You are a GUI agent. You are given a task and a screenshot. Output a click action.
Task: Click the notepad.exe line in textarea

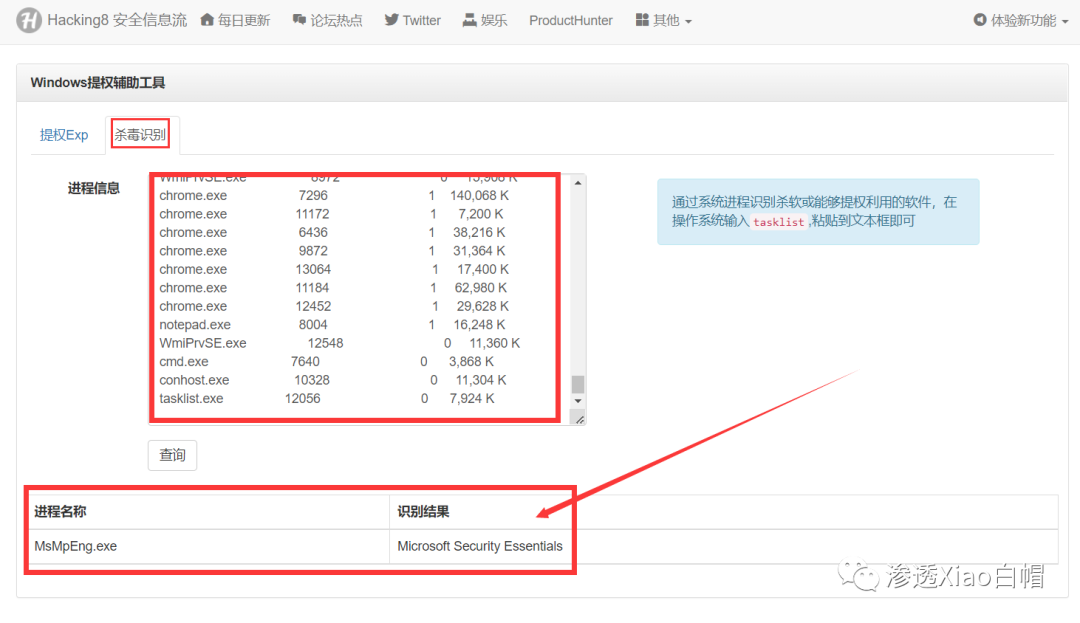coord(332,325)
